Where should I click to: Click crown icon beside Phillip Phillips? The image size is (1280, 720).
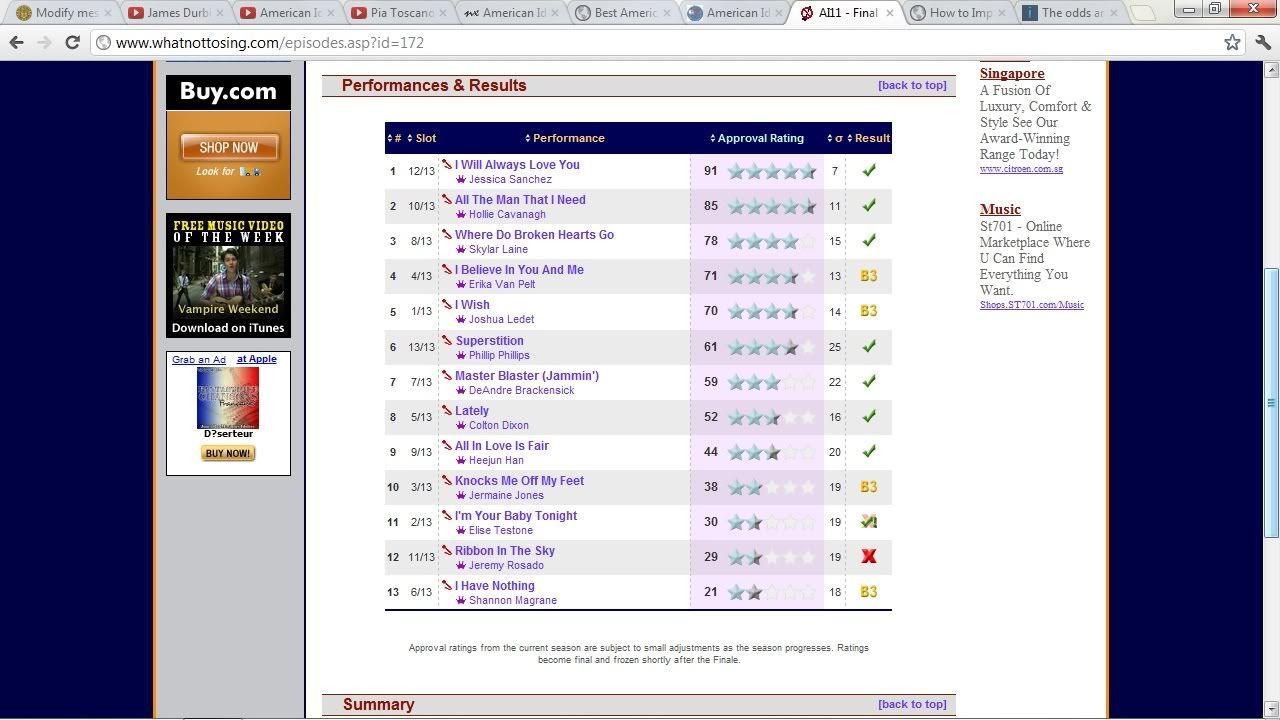[461, 356]
